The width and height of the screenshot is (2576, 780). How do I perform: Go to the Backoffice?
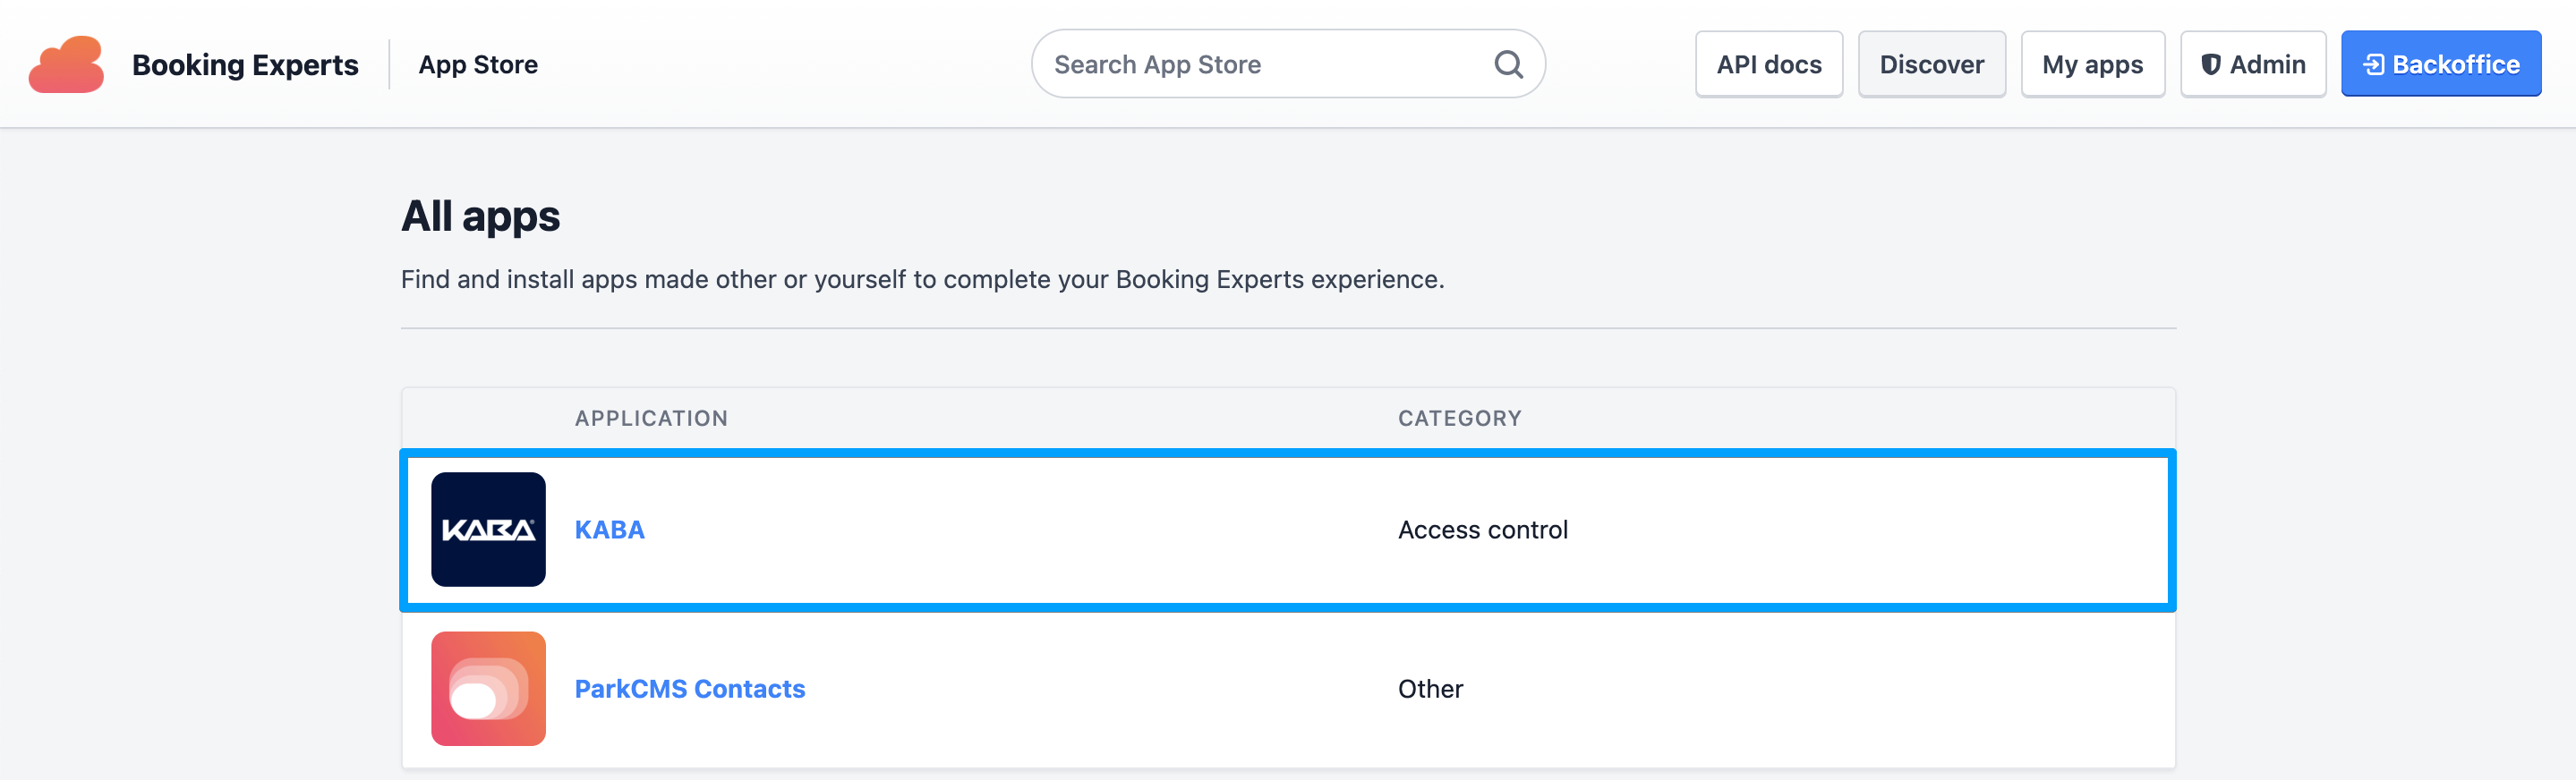click(2455, 65)
